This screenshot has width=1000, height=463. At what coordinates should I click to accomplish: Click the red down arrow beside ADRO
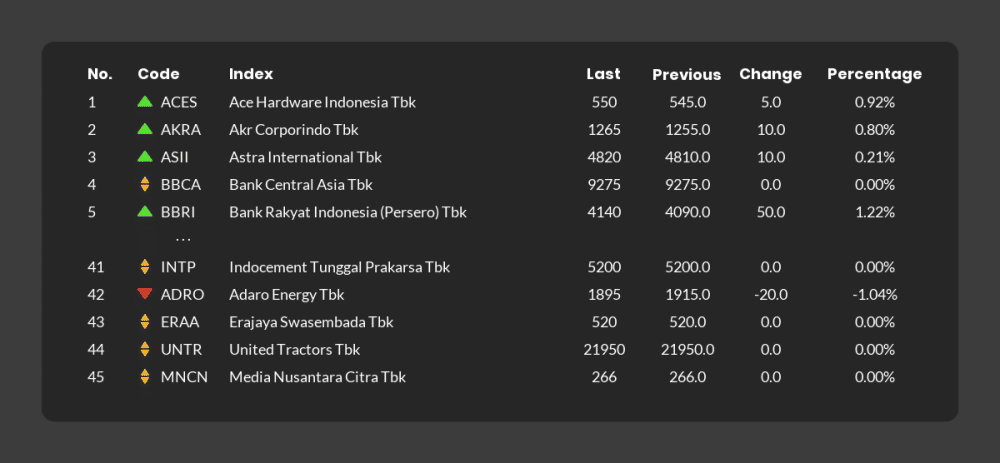(x=145, y=294)
